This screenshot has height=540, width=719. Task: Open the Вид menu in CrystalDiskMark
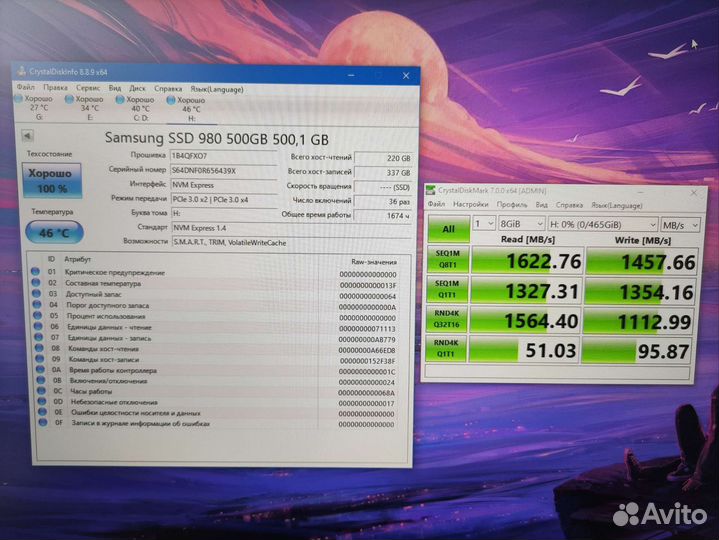click(541, 205)
